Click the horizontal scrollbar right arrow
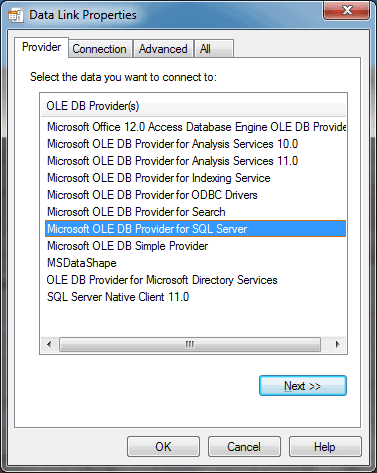This screenshot has height=473, width=377. 338,344
